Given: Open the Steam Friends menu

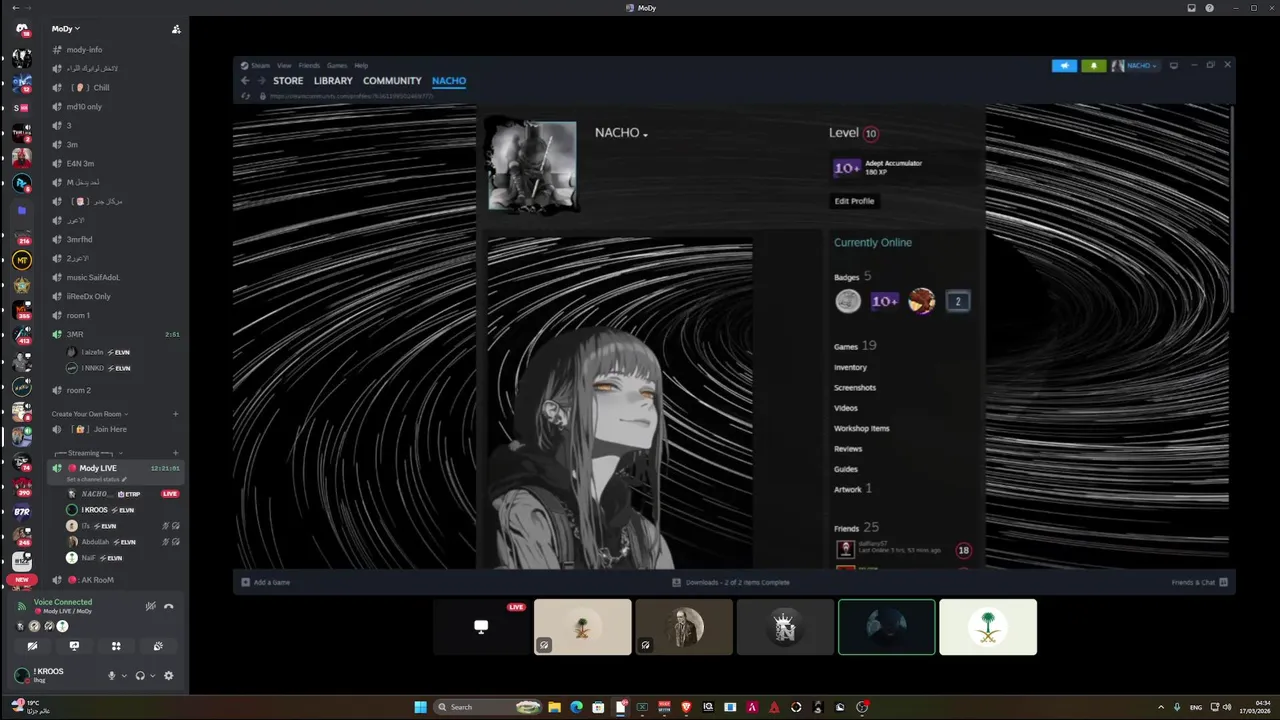Looking at the screenshot, I should (309, 65).
